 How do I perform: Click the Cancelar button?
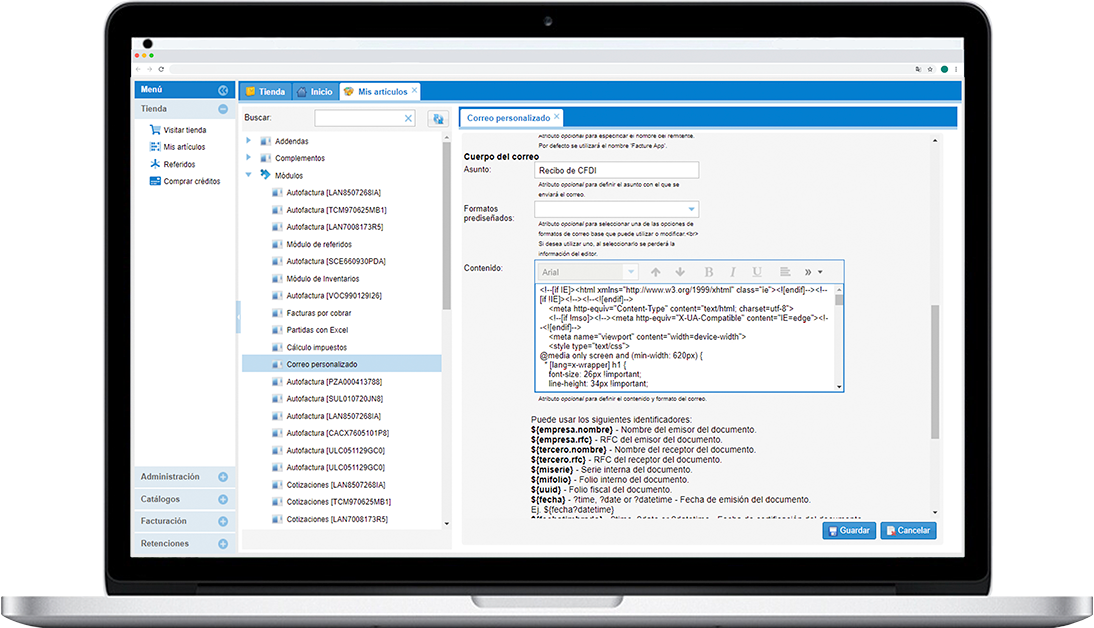tap(908, 531)
